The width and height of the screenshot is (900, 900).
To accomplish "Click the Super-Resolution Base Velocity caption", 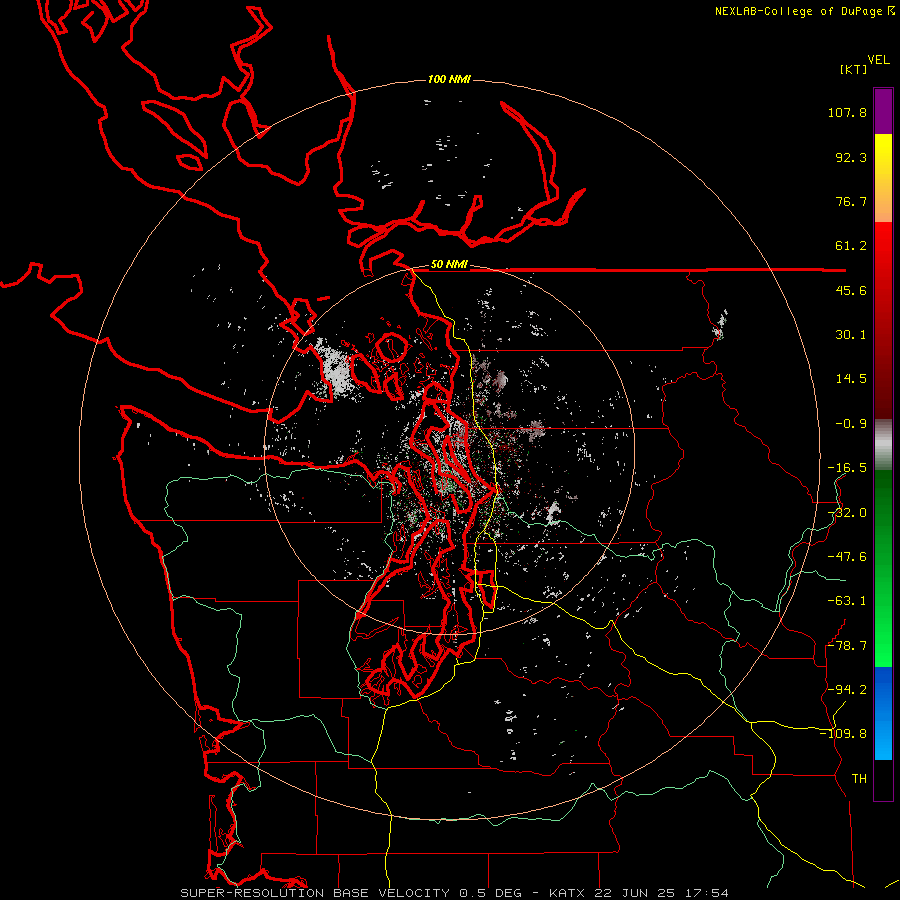I will [x=455, y=893].
